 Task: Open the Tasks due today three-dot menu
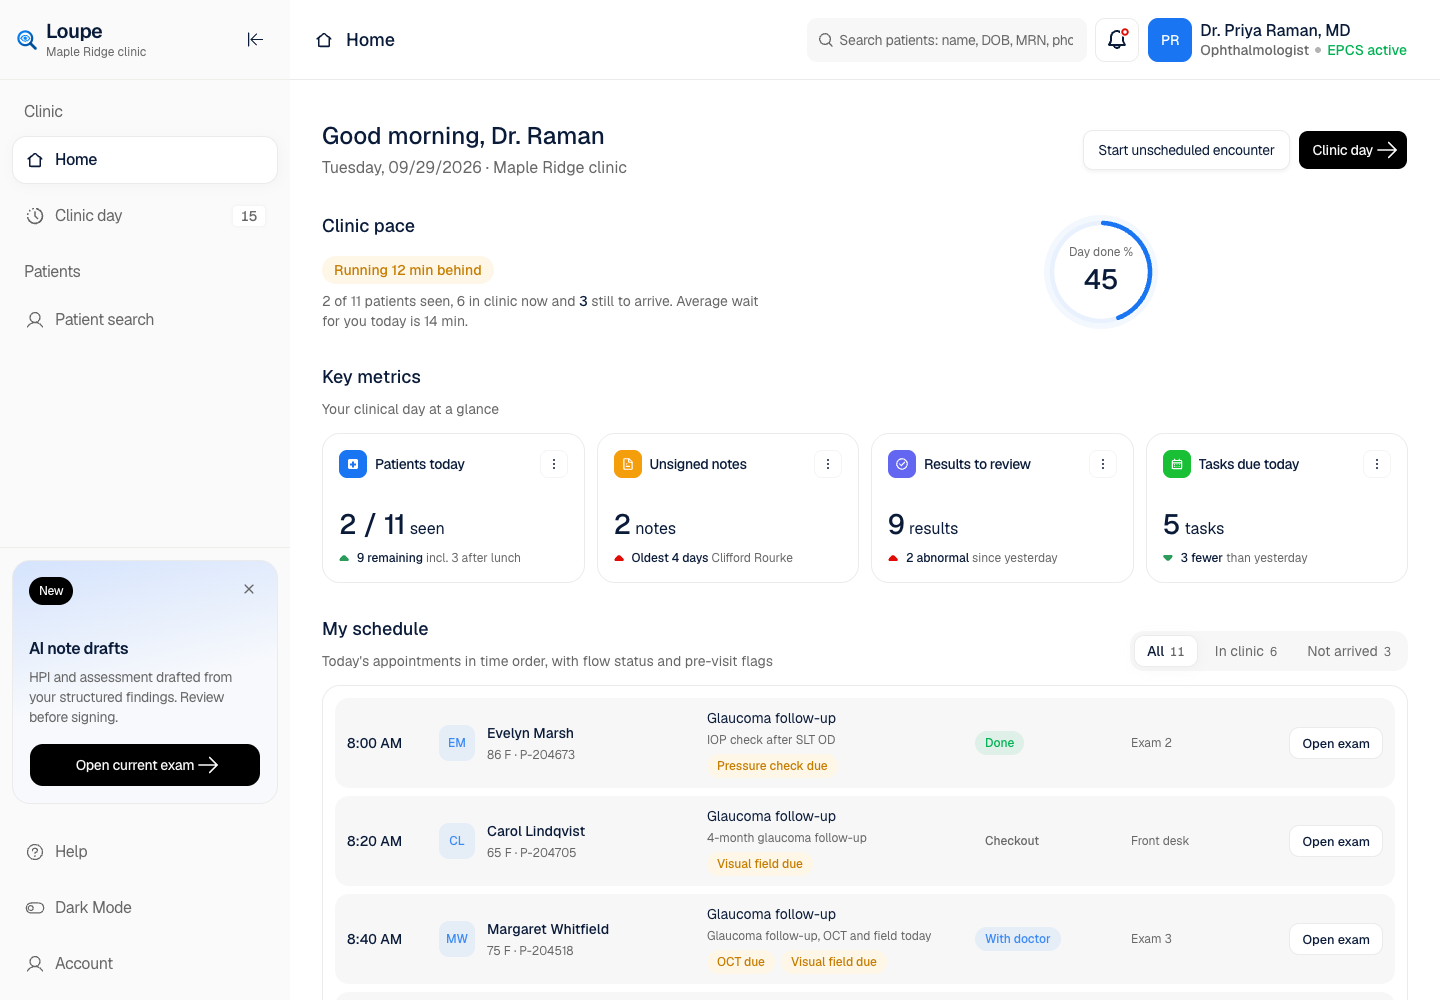pos(1377,464)
